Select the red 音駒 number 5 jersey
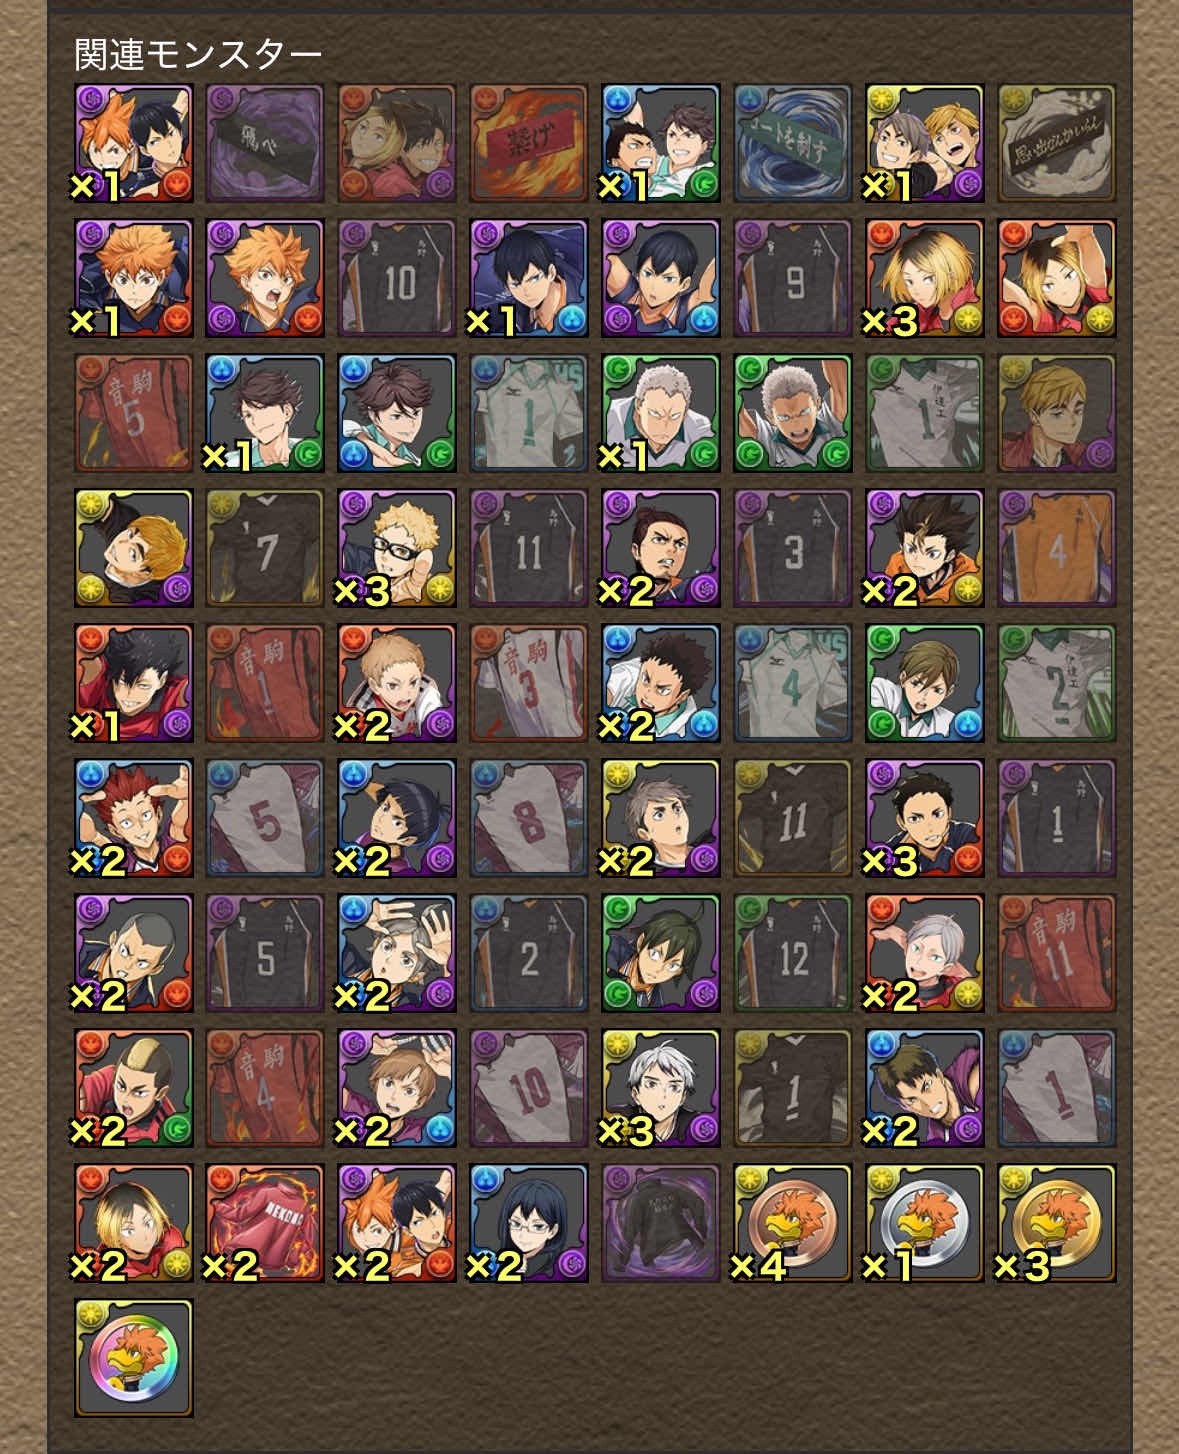Screen dimensions: 1179x1454 pos(133,413)
